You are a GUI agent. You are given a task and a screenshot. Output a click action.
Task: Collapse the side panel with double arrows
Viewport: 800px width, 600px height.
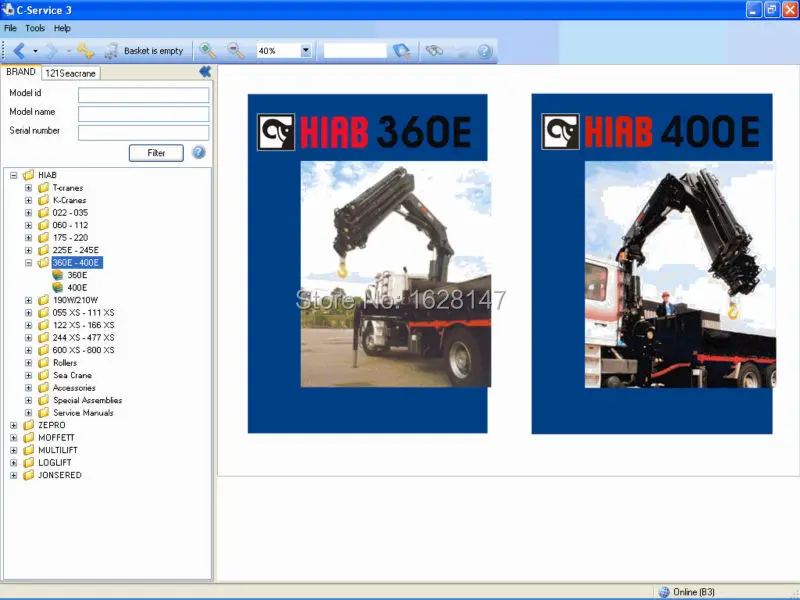click(x=205, y=72)
